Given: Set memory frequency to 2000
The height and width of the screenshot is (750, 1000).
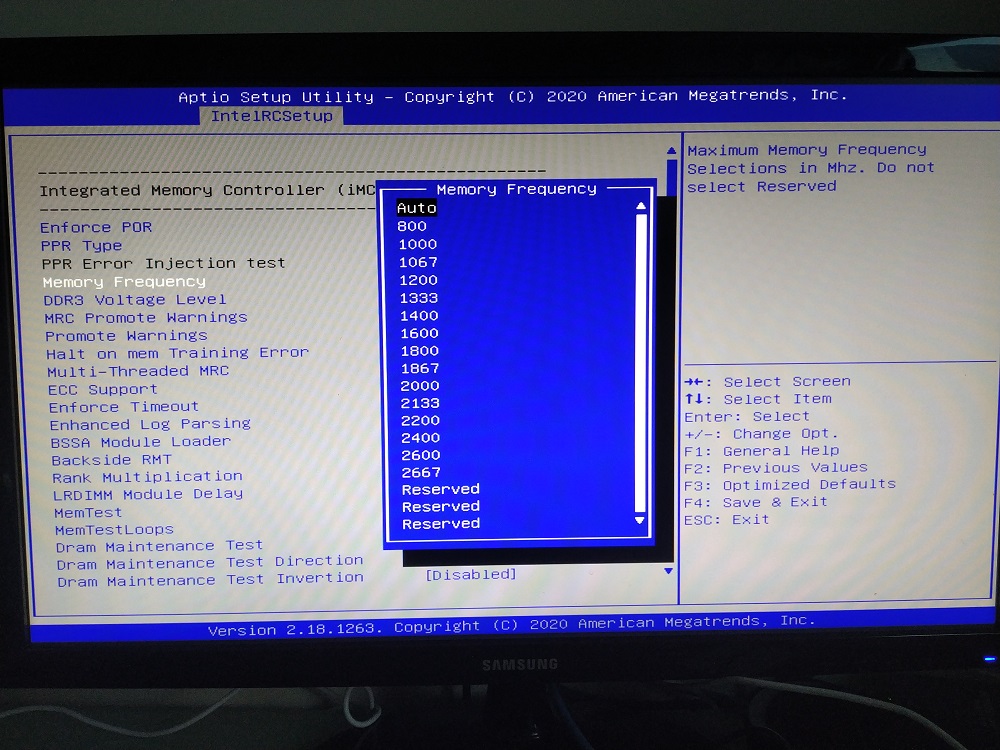Looking at the screenshot, I should [x=420, y=385].
